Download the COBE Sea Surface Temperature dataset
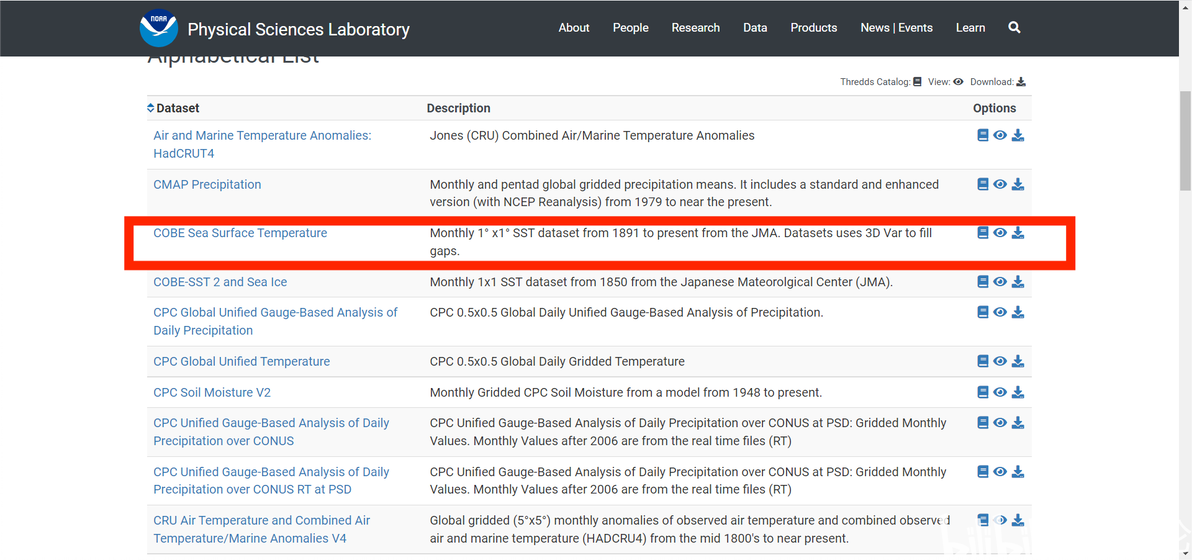The image size is (1192, 560). tap(1018, 233)
